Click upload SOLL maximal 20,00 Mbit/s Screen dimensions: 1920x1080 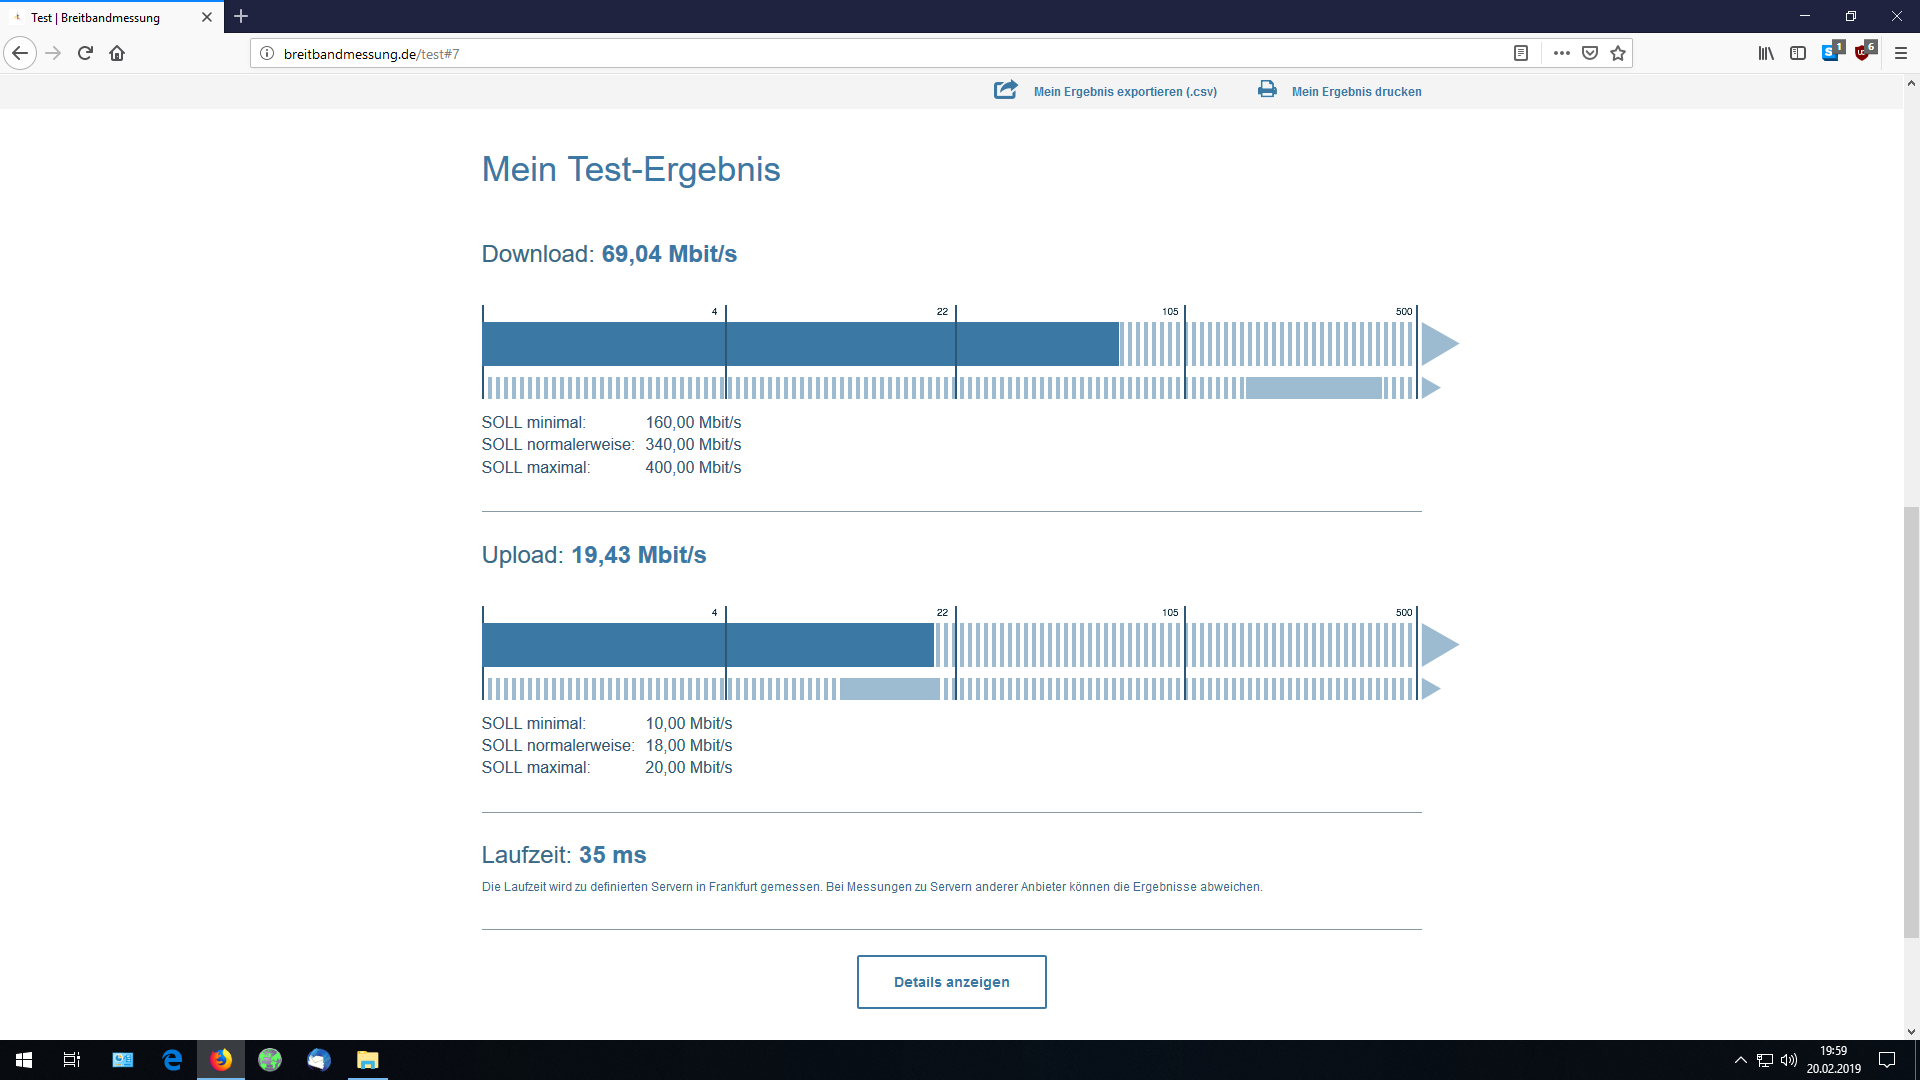[607, 767]
